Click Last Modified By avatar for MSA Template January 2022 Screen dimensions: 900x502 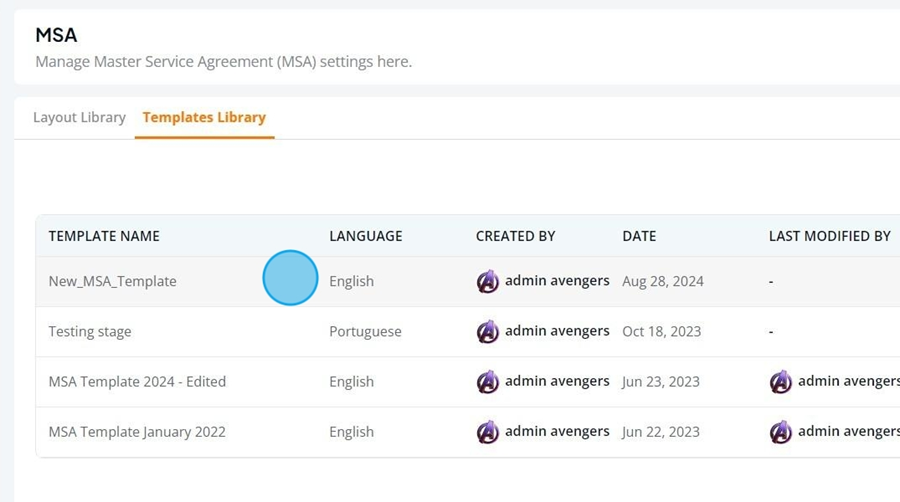click(781, 432)
